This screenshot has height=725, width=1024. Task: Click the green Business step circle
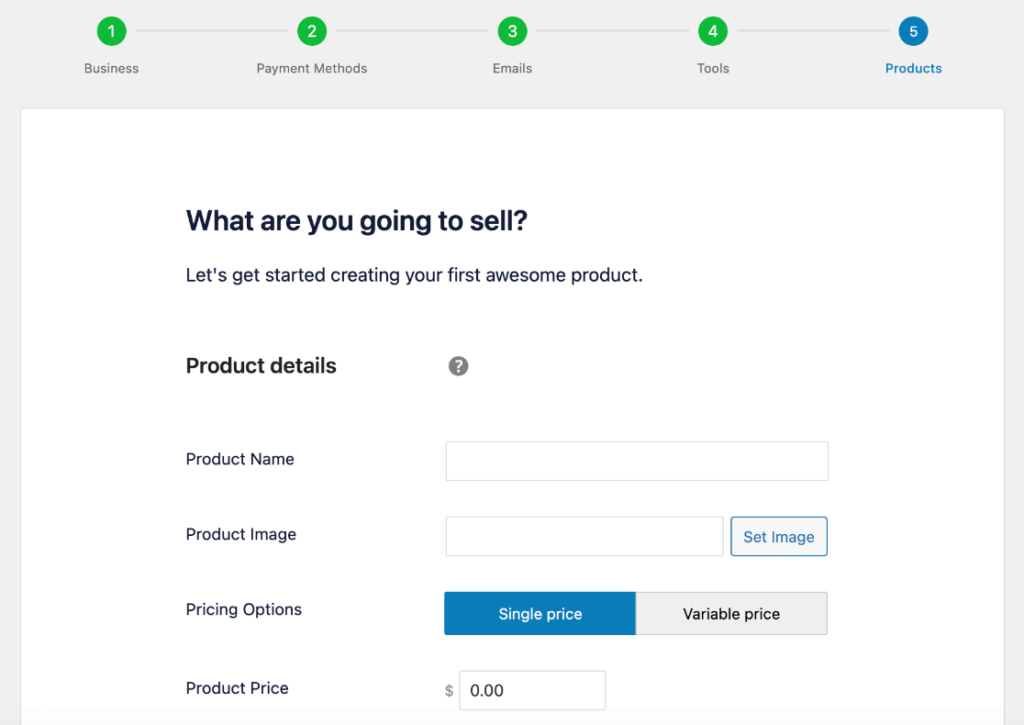pos(111,31)
